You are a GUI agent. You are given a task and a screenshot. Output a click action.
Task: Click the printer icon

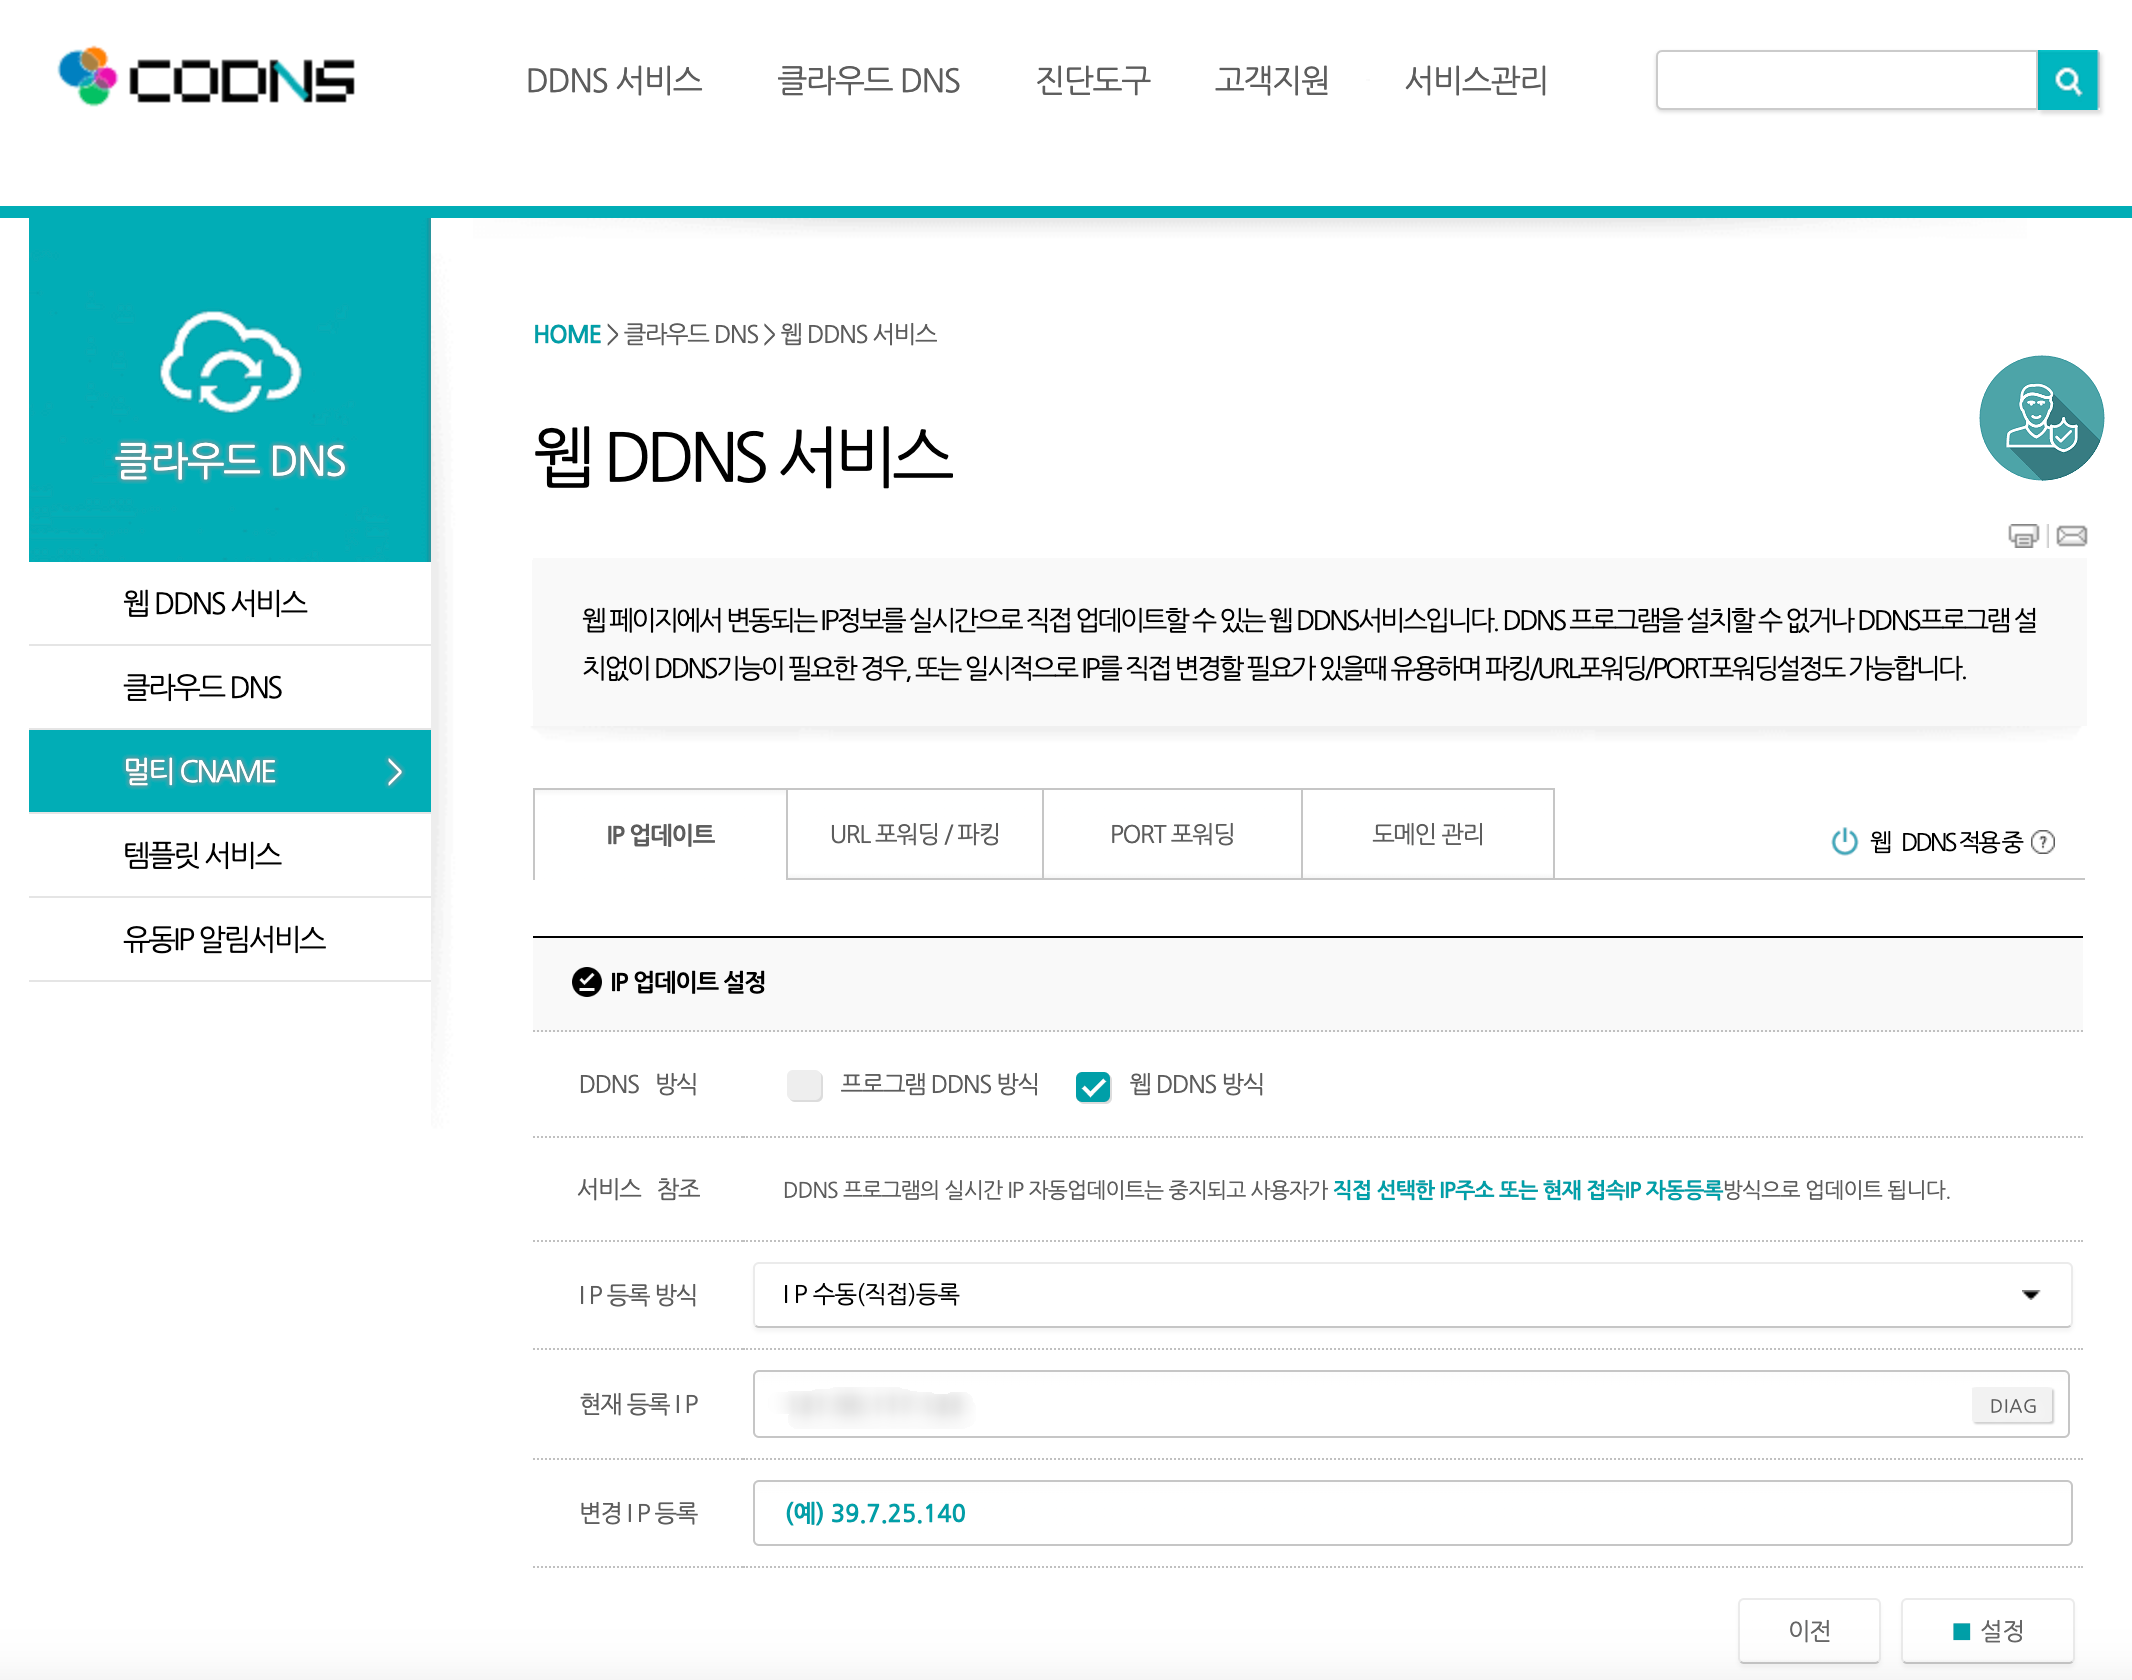[x=2023, y=536]
